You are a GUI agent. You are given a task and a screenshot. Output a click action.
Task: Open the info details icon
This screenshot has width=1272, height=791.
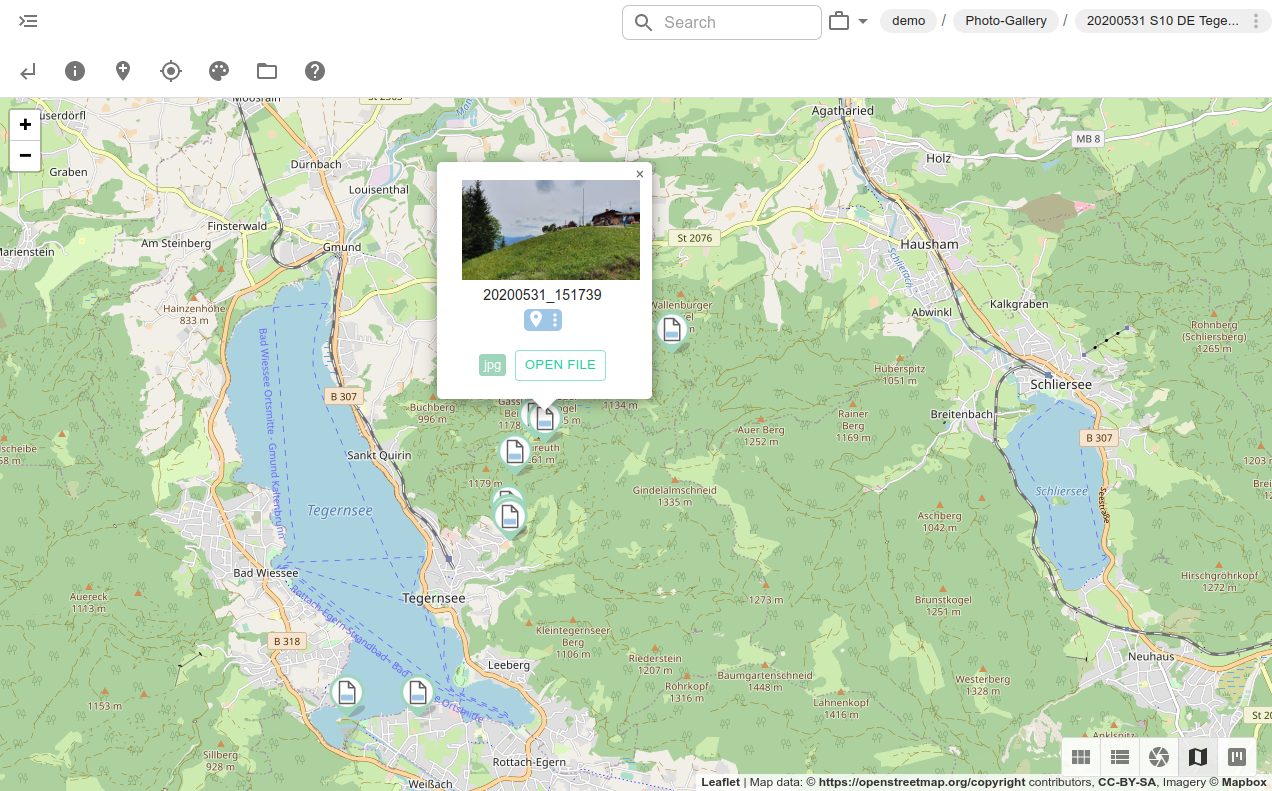(x=75, y=71)
